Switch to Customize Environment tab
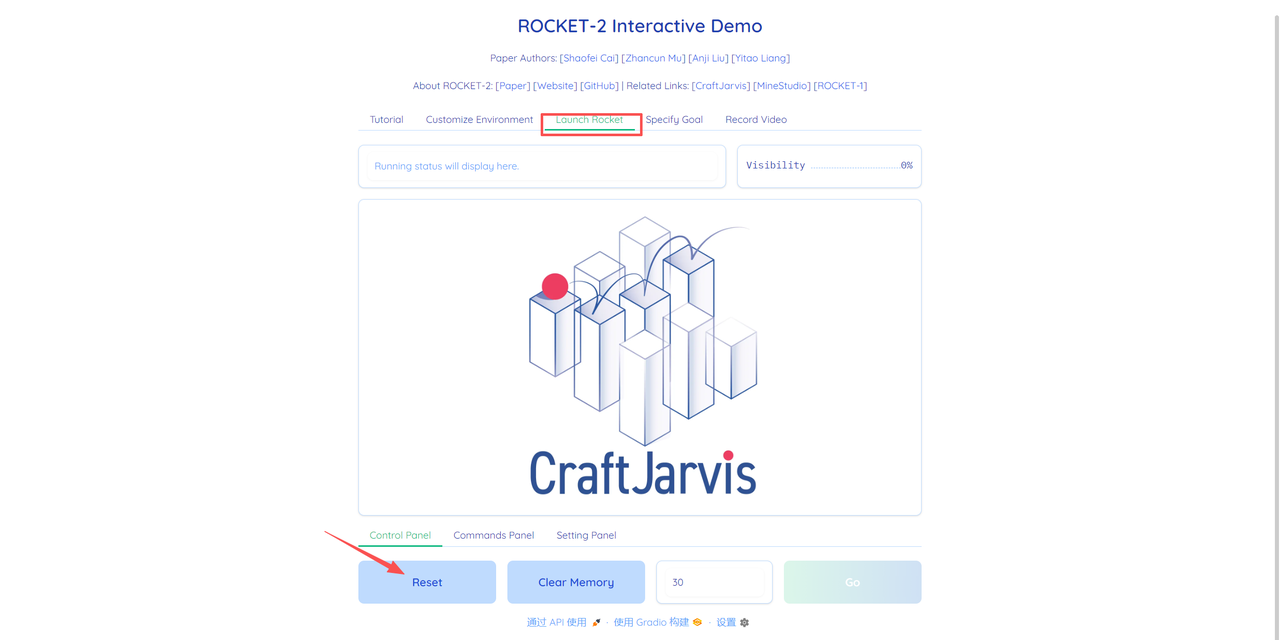Viewport: 1280px width, 640px height. coord(479,119)
